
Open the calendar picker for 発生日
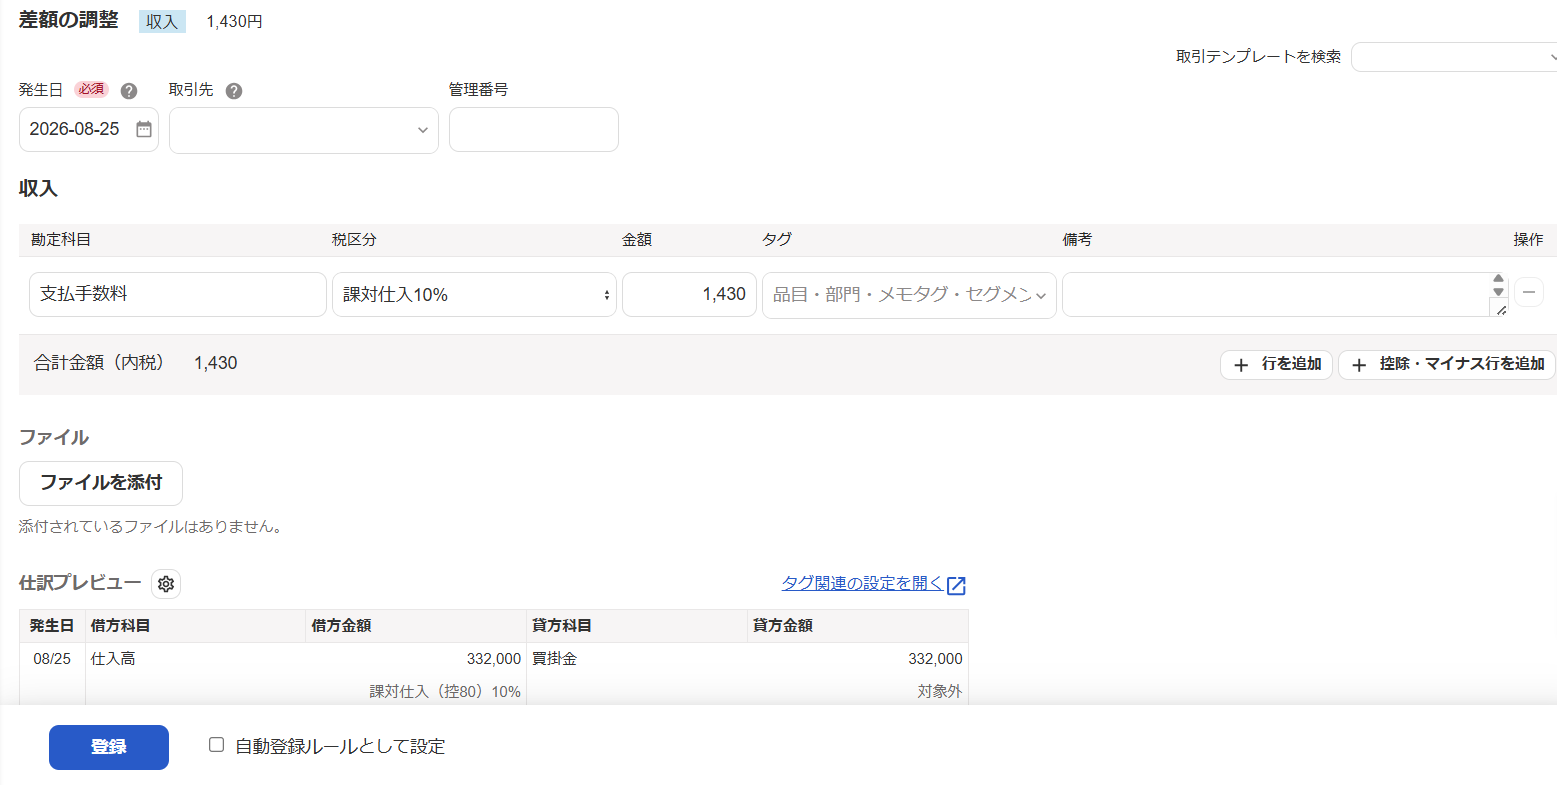144,129
